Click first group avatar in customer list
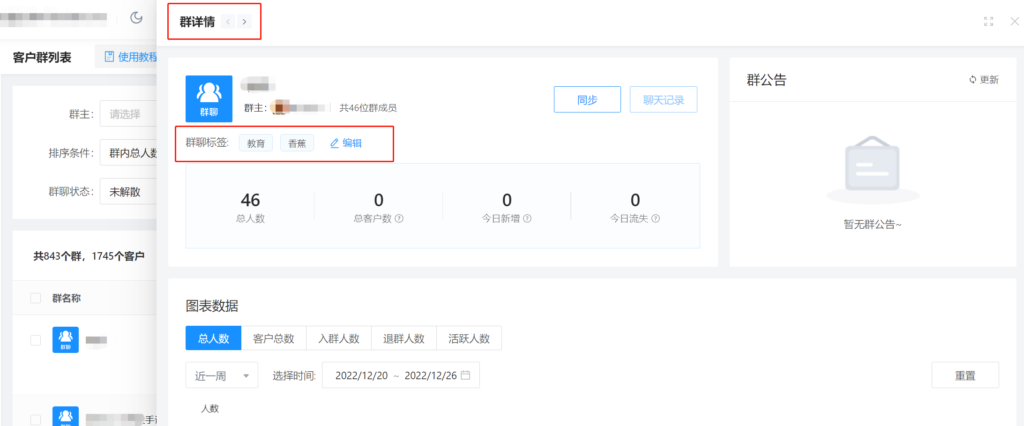 [x=65, y=340]
